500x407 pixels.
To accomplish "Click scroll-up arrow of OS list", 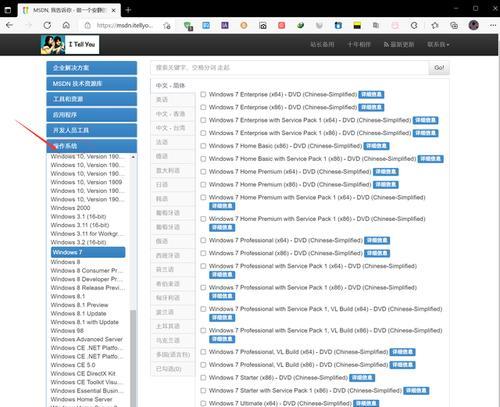I will point(133,157).
